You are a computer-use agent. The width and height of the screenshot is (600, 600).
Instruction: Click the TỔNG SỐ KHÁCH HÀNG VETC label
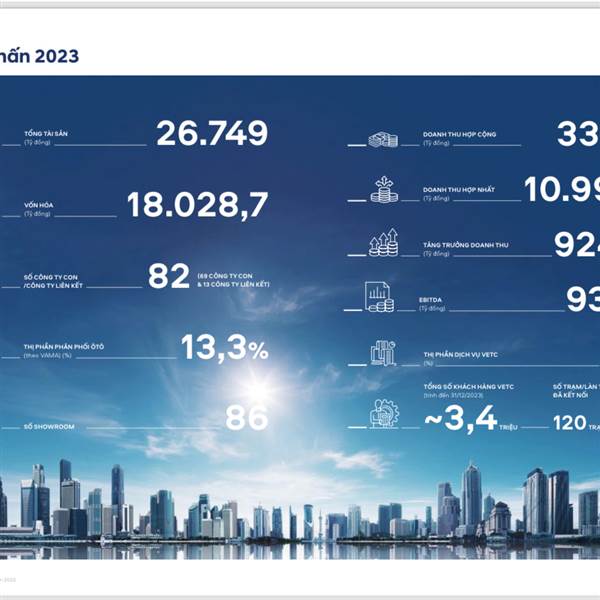469,386
